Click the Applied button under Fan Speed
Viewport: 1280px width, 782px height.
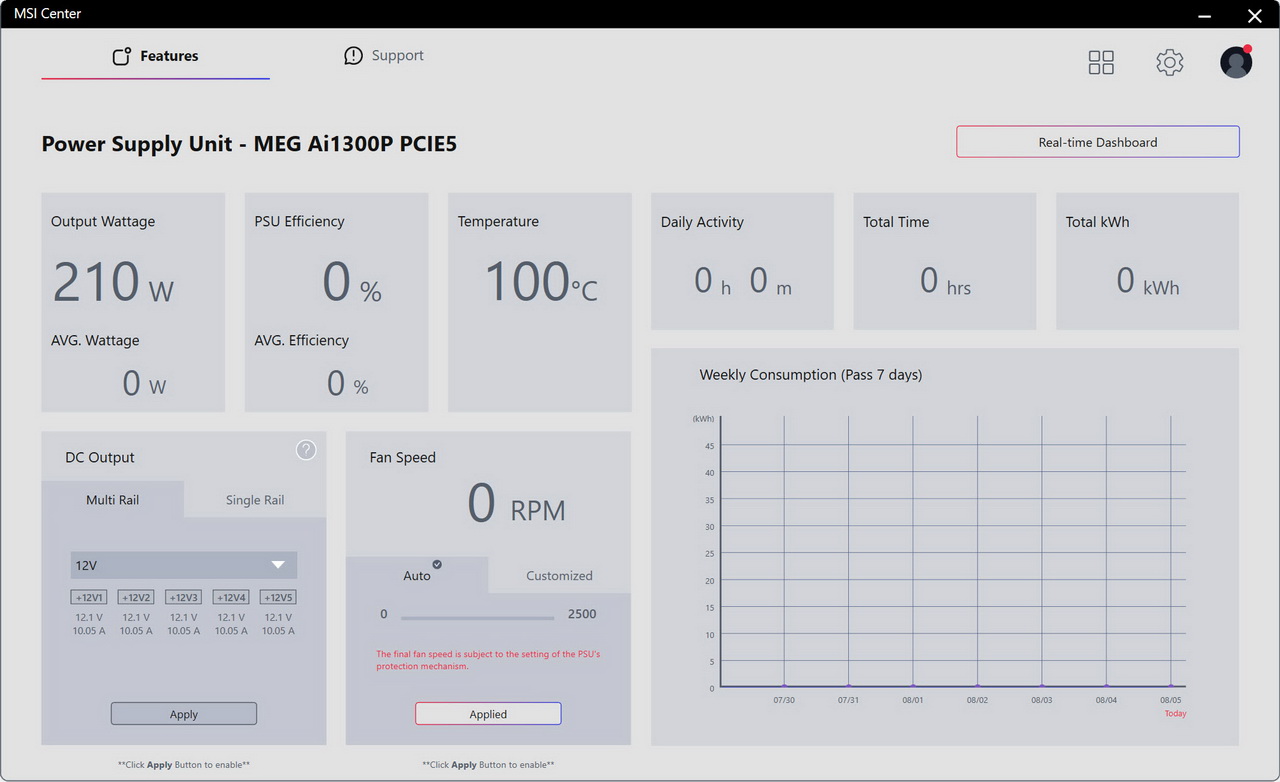pos(488,714)
